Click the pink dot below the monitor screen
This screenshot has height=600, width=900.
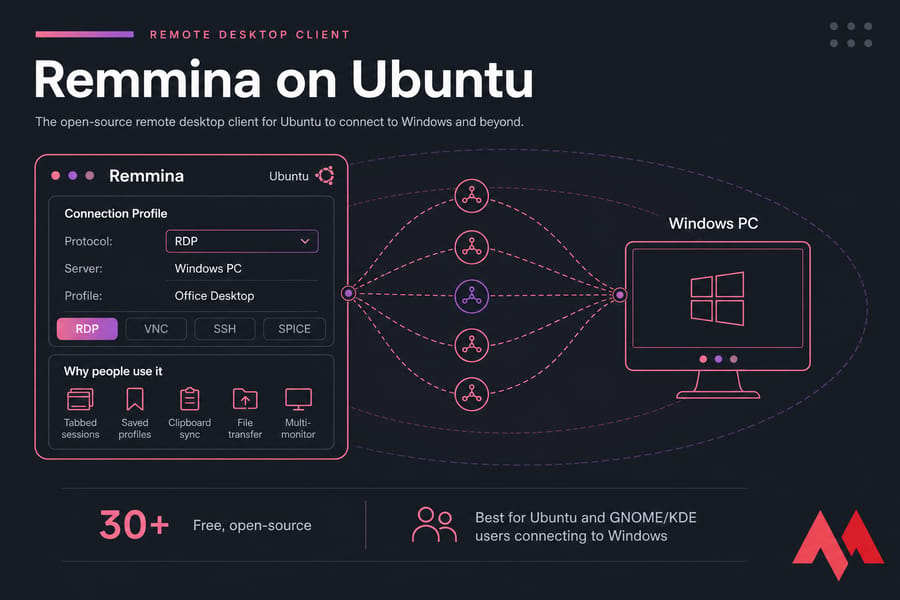pos(703,359)
